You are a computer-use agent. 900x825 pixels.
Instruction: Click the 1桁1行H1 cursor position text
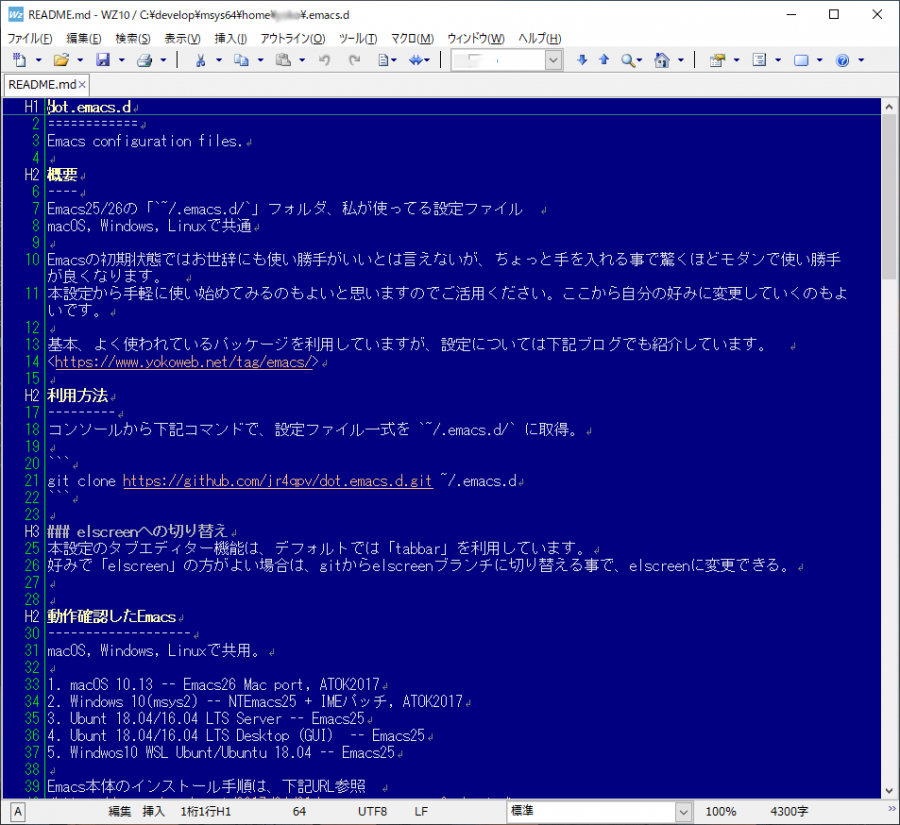[205, 811]
